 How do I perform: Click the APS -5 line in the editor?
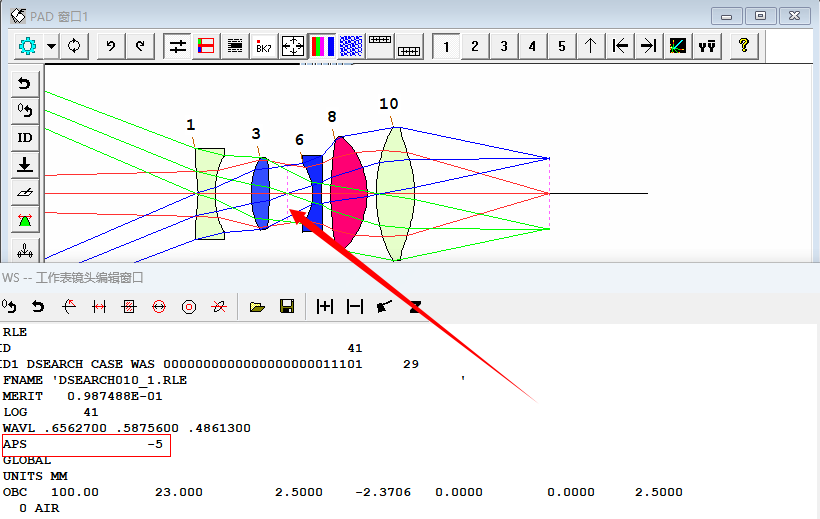(x=86, y=445)
